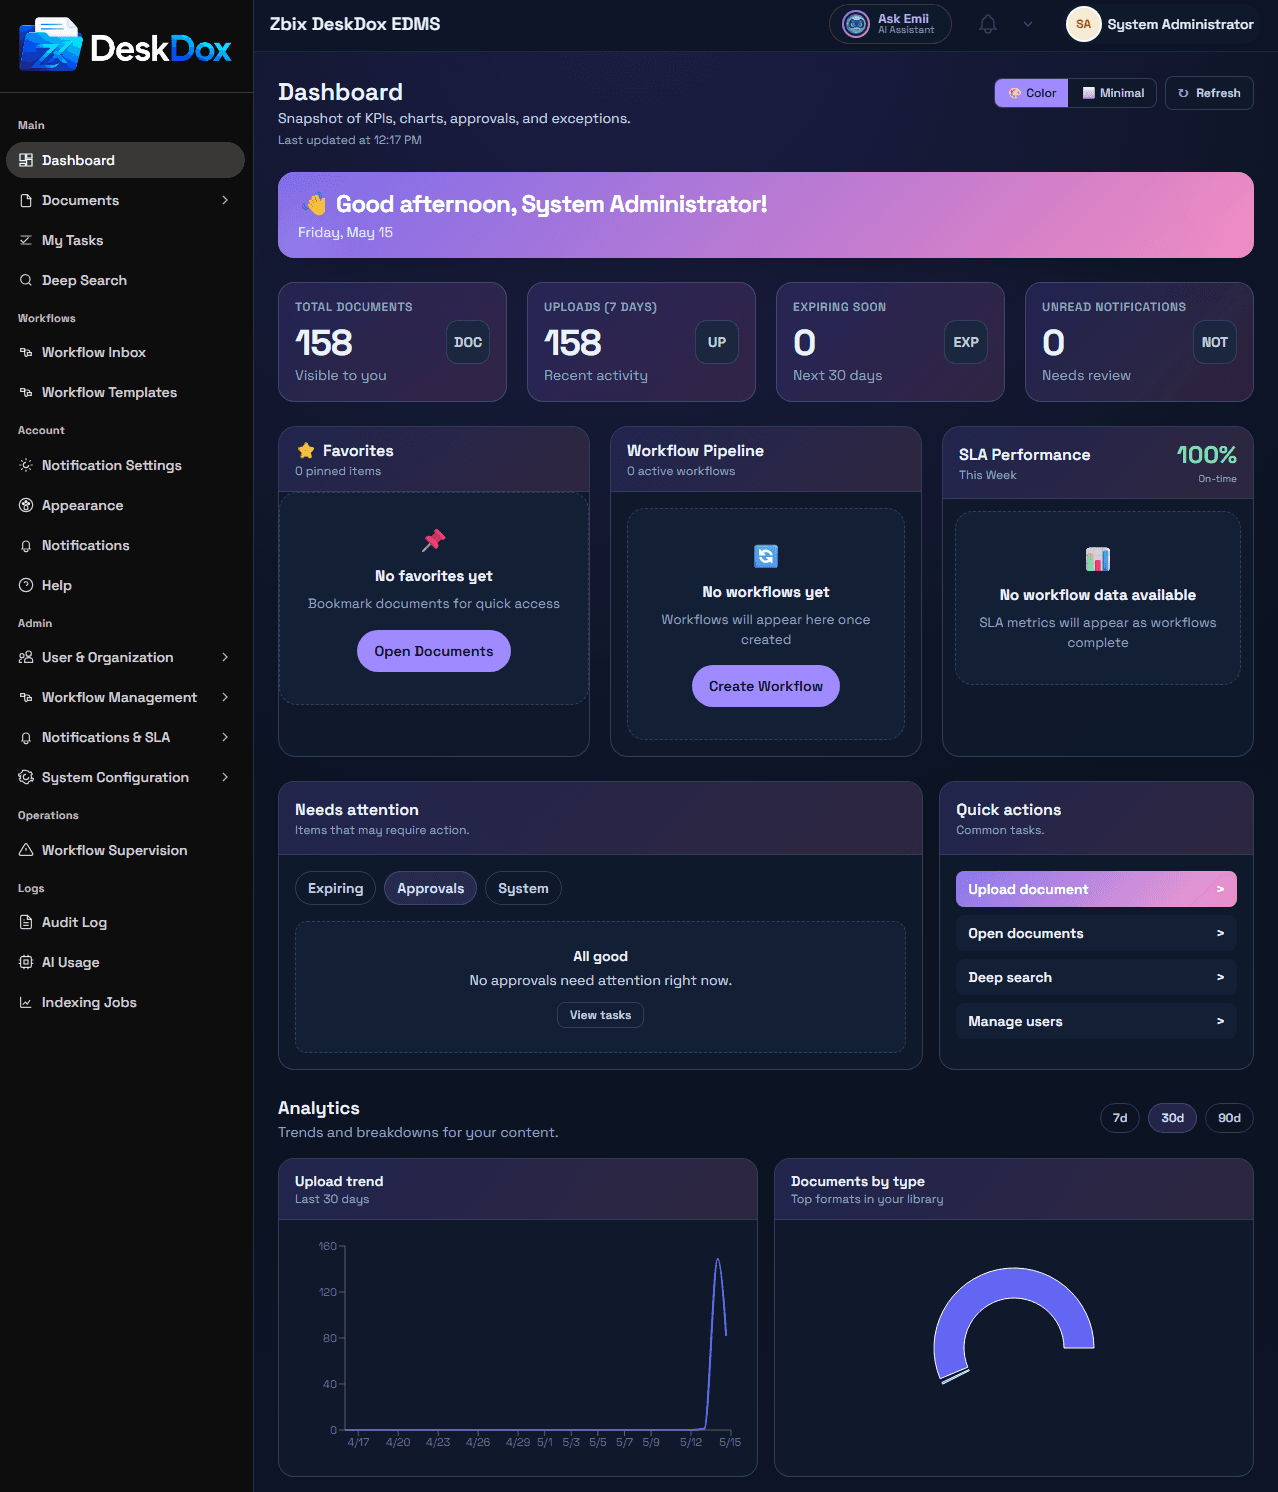Click the Last updated at 12:17 PM text
1278x1492 pixels.
[350, 140]
